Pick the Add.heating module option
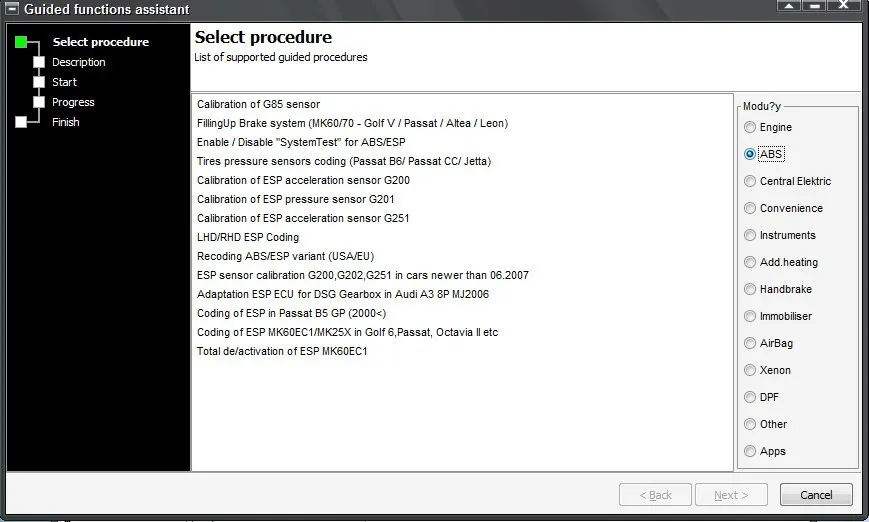 click(x=750, y=262)
